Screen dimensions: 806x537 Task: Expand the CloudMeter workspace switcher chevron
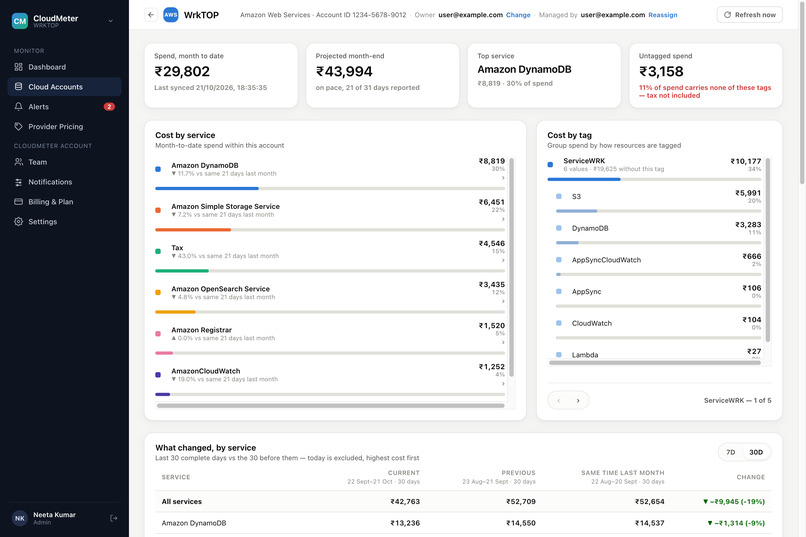[x=111, y=21]
